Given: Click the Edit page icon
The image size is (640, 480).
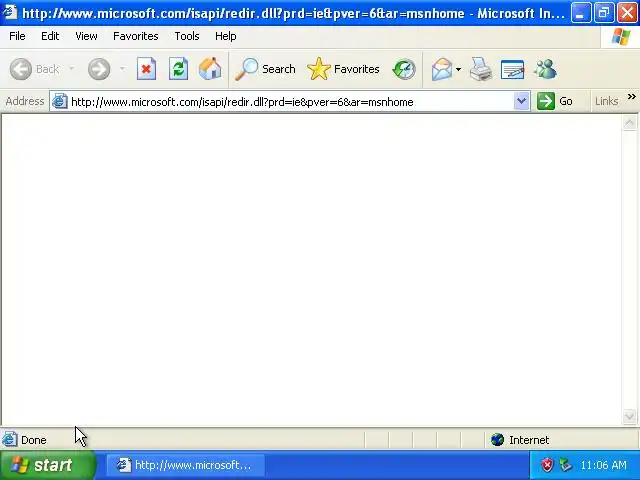Looking at the screenshot, I should 513,69.
